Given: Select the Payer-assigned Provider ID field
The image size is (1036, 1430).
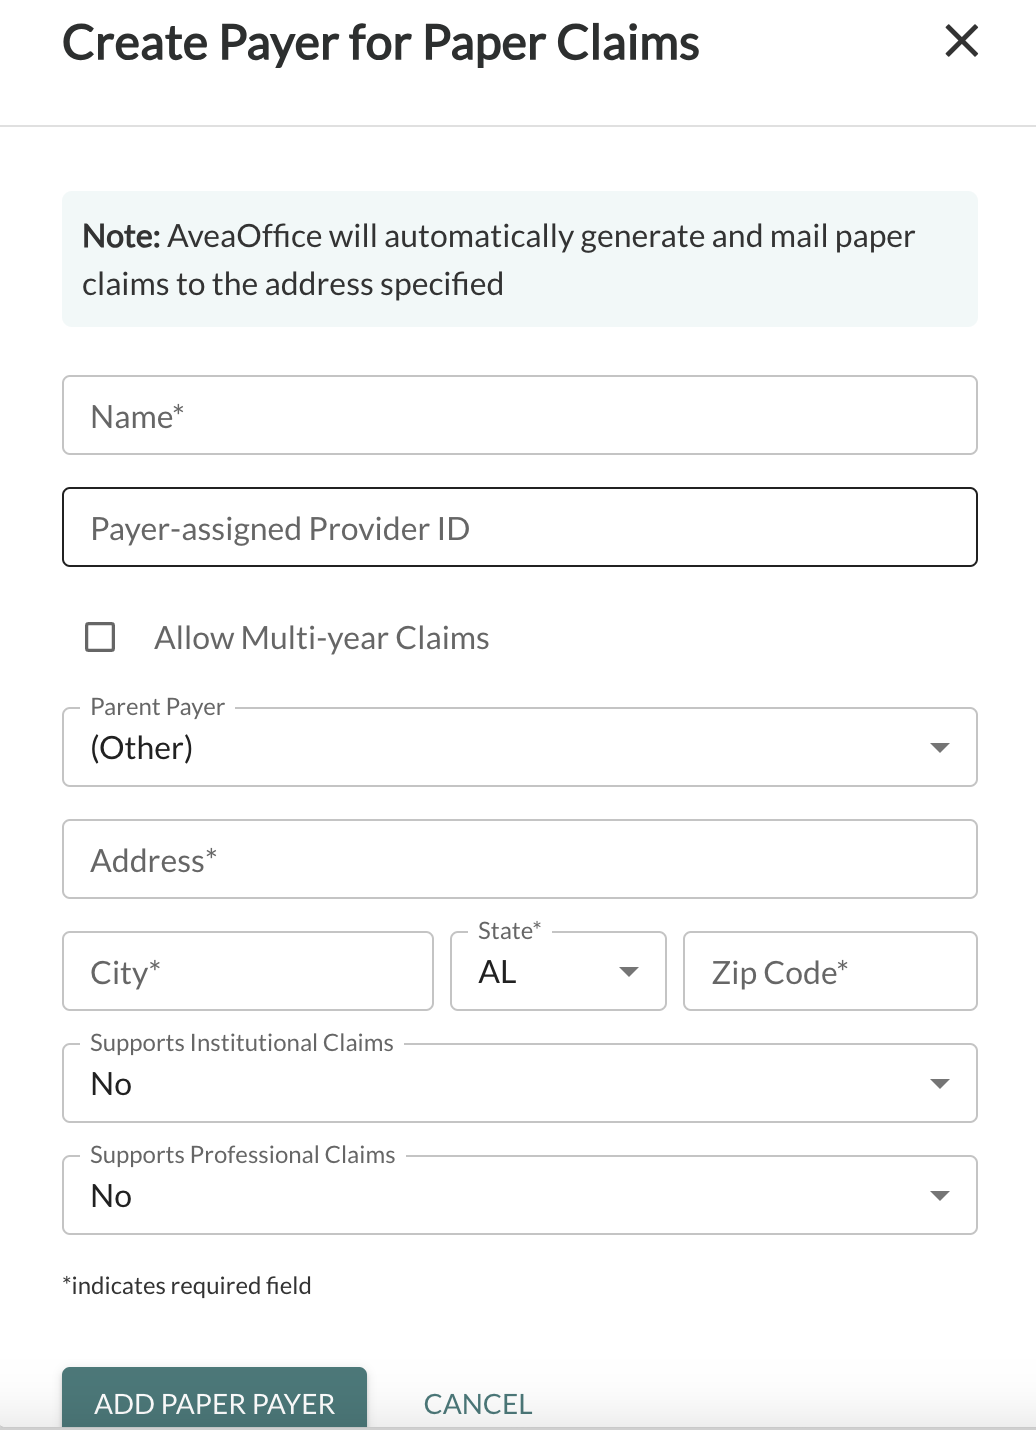Looking at the screenshot, I should 520,527.
